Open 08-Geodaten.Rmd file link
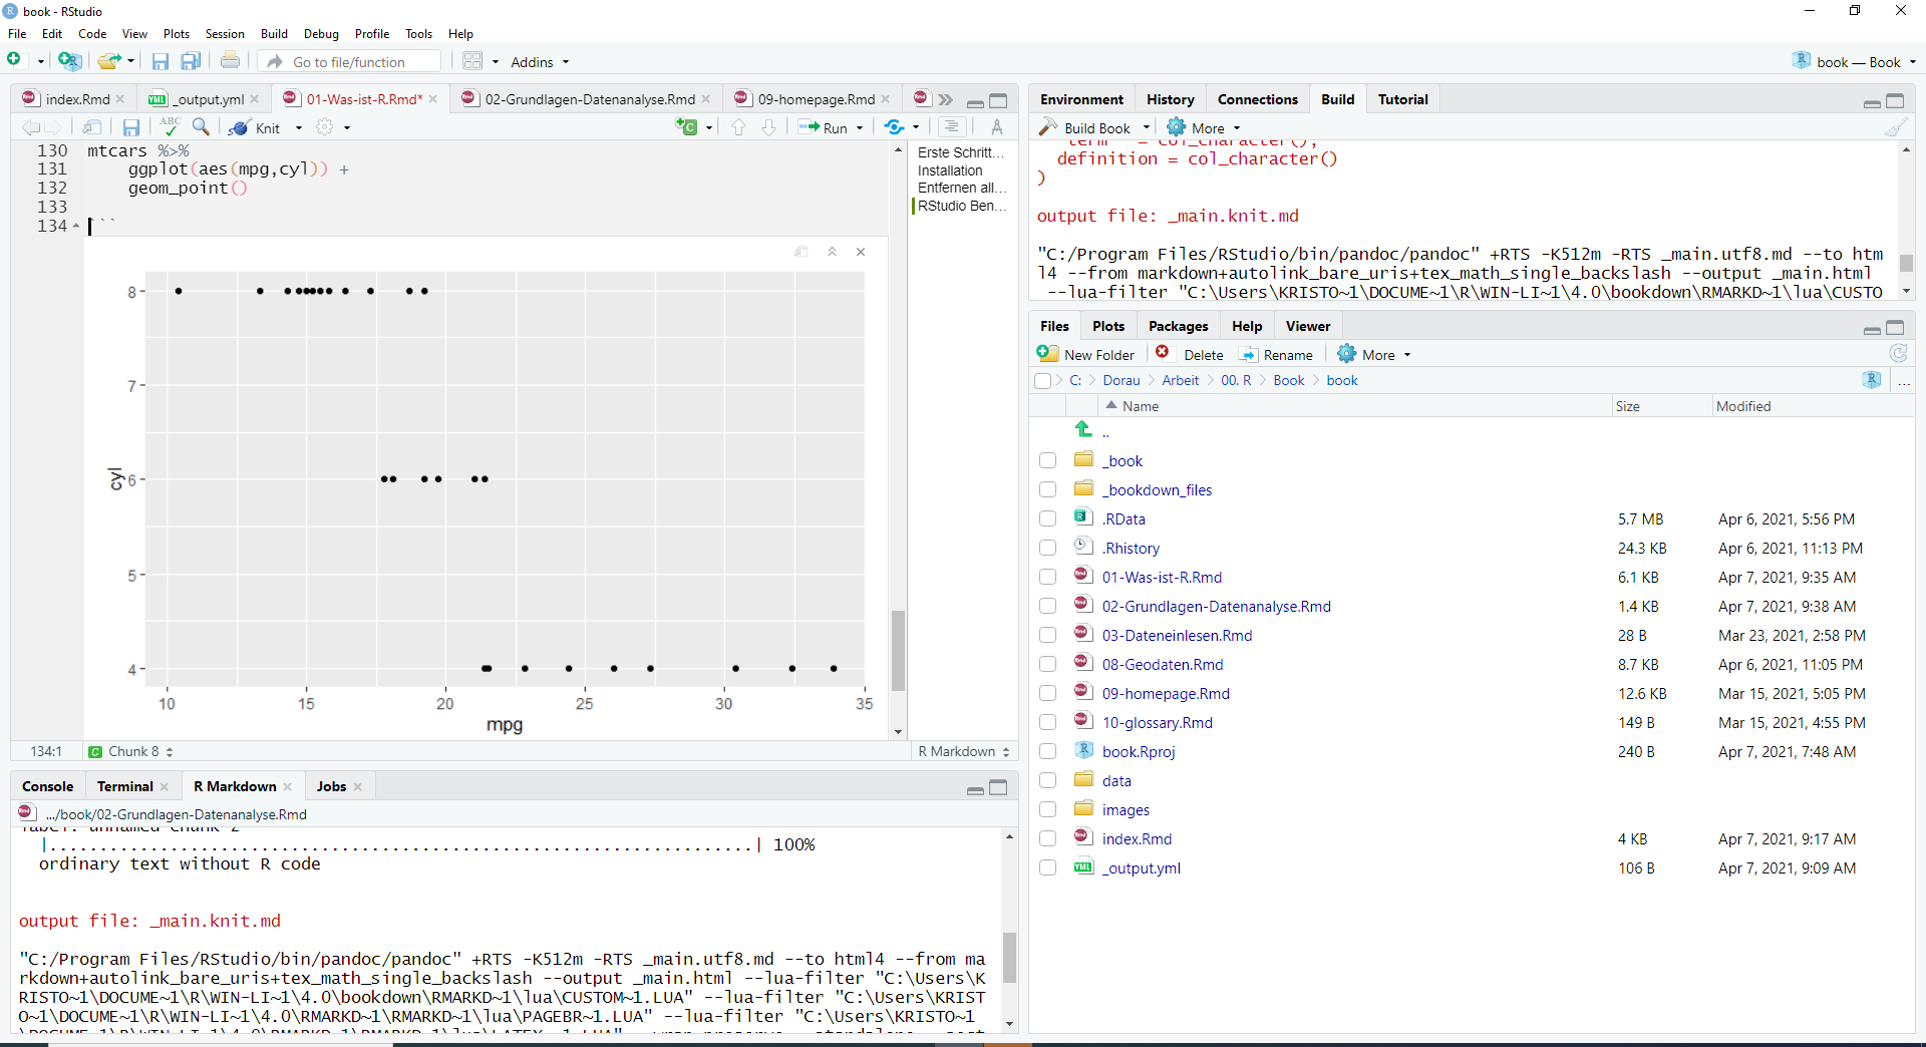This screenshot has height=1047, width=1926. click(1162, 664)
